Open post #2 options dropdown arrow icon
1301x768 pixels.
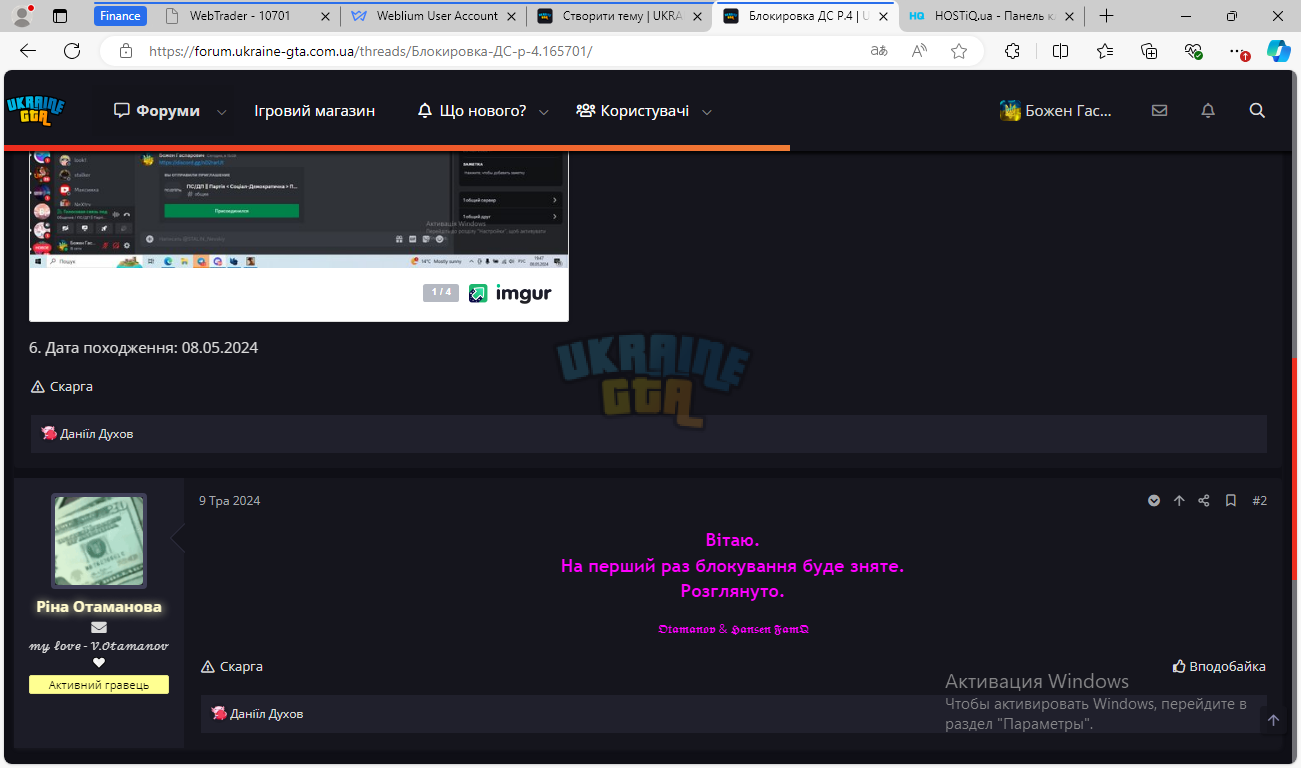[1154, 500]
